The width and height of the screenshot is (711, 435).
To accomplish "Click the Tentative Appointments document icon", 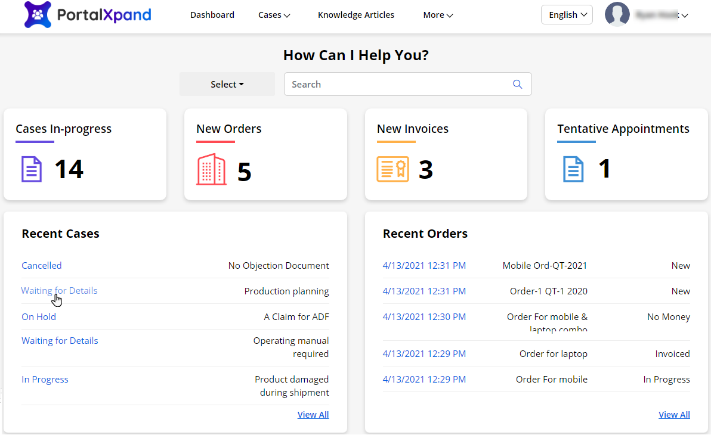I will 572,169.
